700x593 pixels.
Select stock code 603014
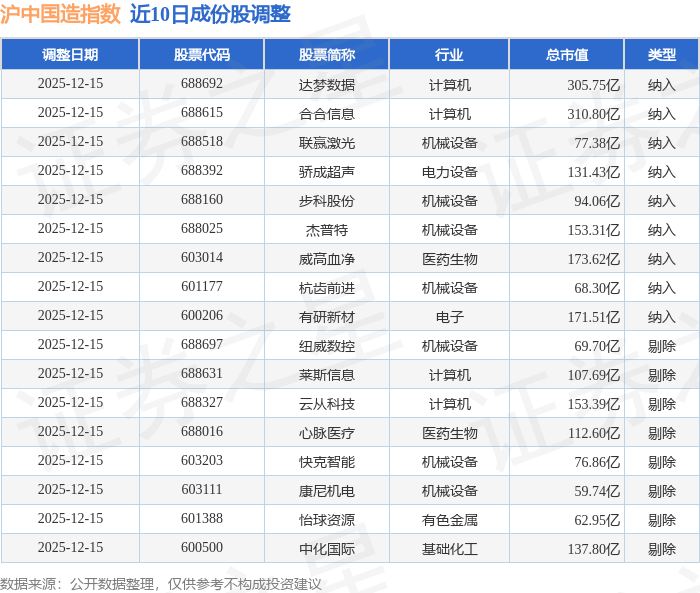pos(202,258)
